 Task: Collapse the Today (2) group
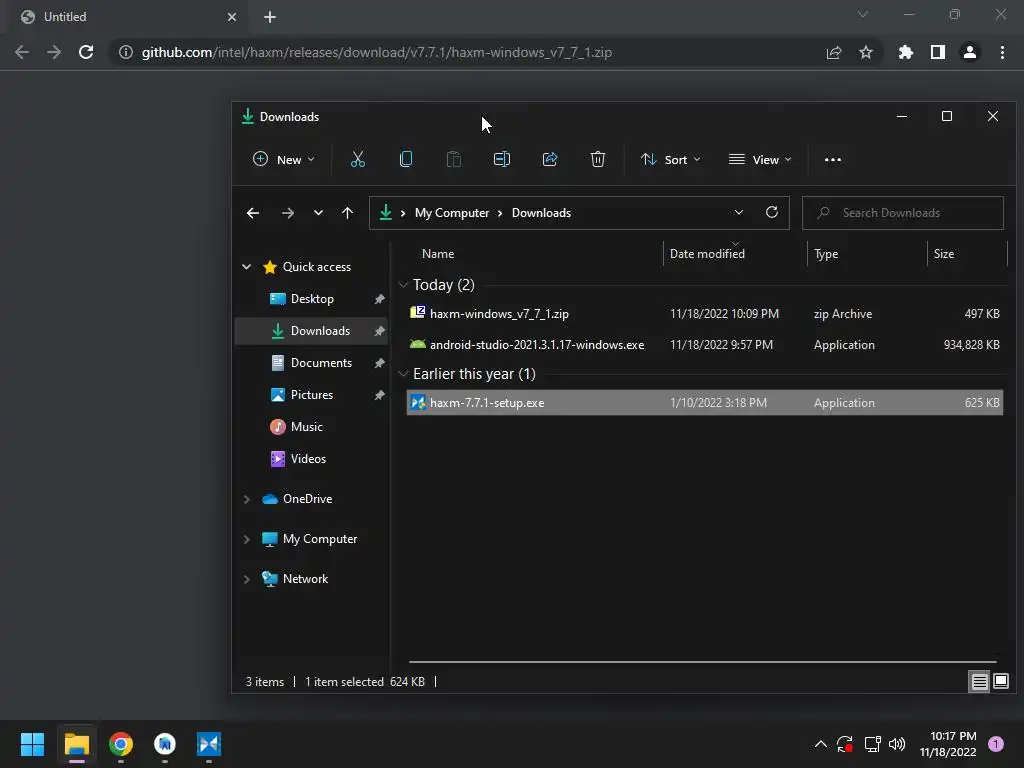click(403, 285)
